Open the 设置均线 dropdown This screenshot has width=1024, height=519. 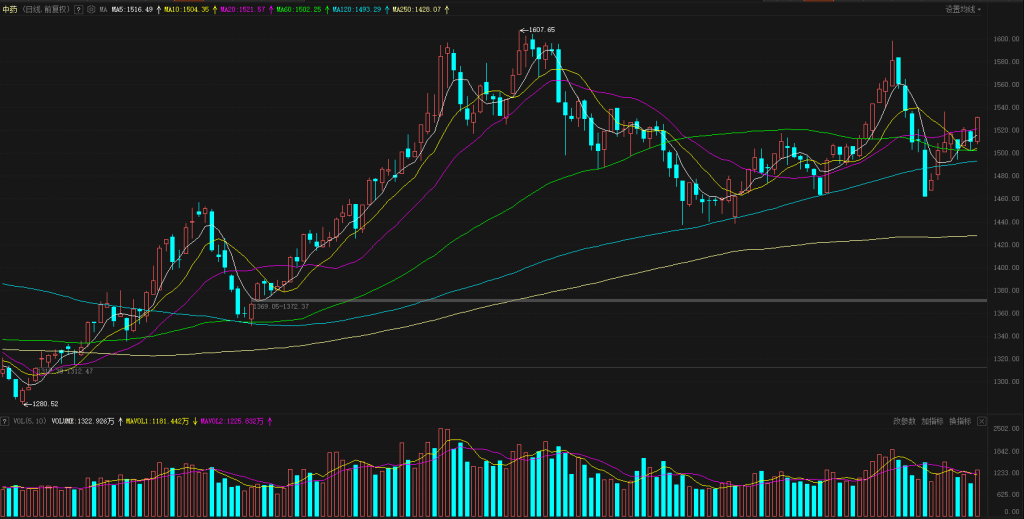[x=963, y=9]
